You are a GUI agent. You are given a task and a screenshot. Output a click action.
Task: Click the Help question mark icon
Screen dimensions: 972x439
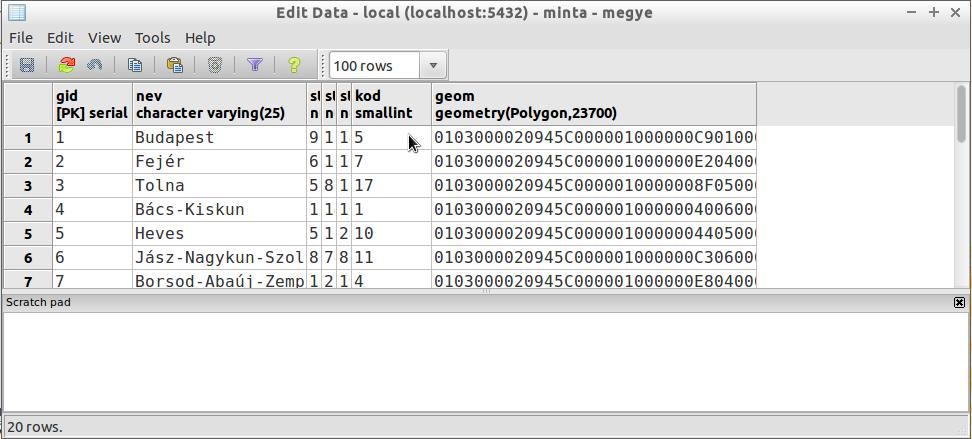[294, 65]
